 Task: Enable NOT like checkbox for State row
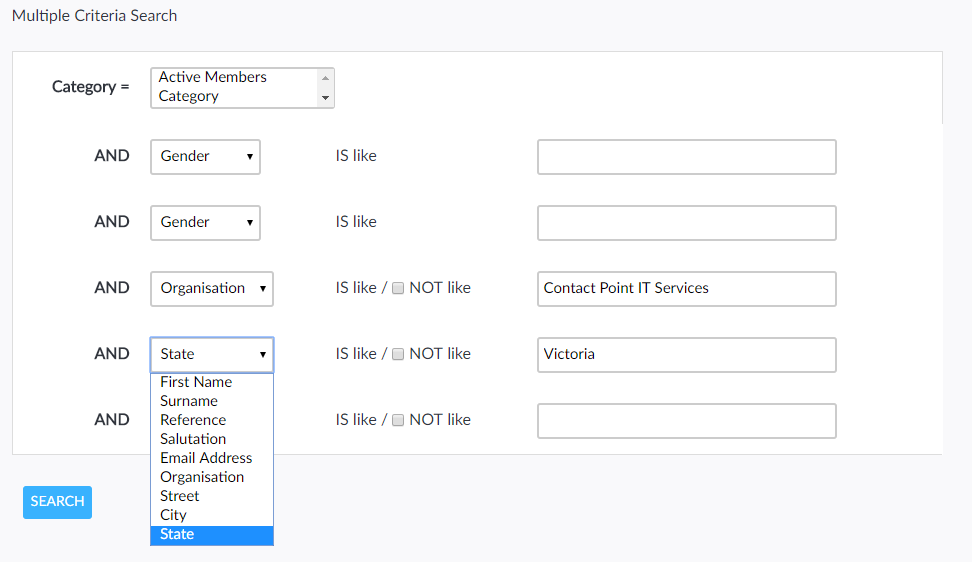click(398, 354)
